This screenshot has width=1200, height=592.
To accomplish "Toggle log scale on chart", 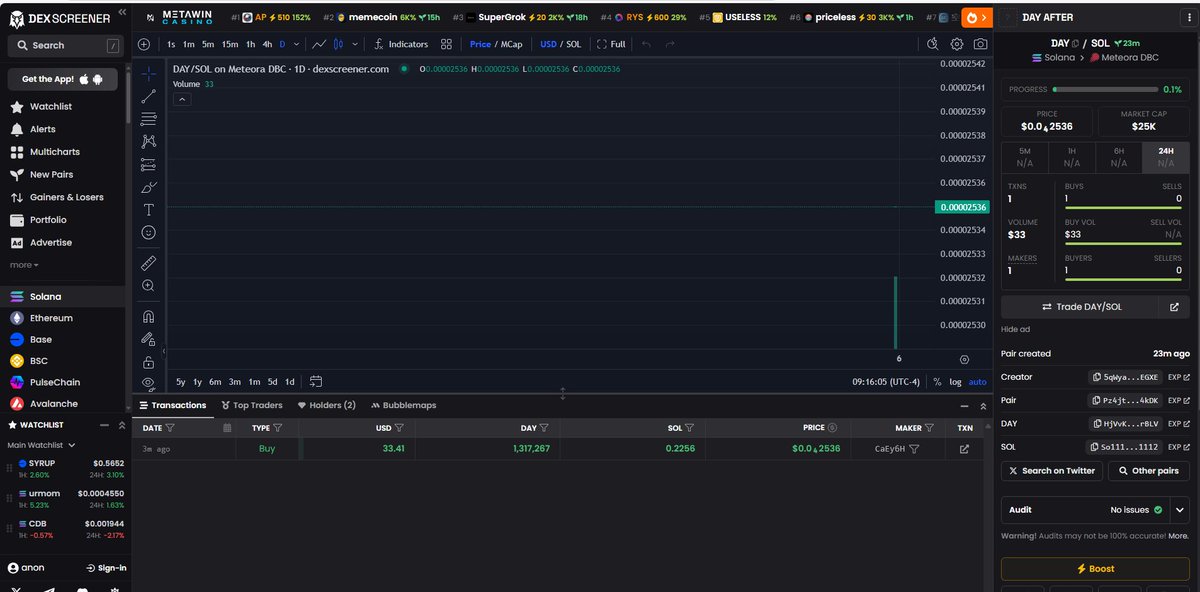I will 955,382.
